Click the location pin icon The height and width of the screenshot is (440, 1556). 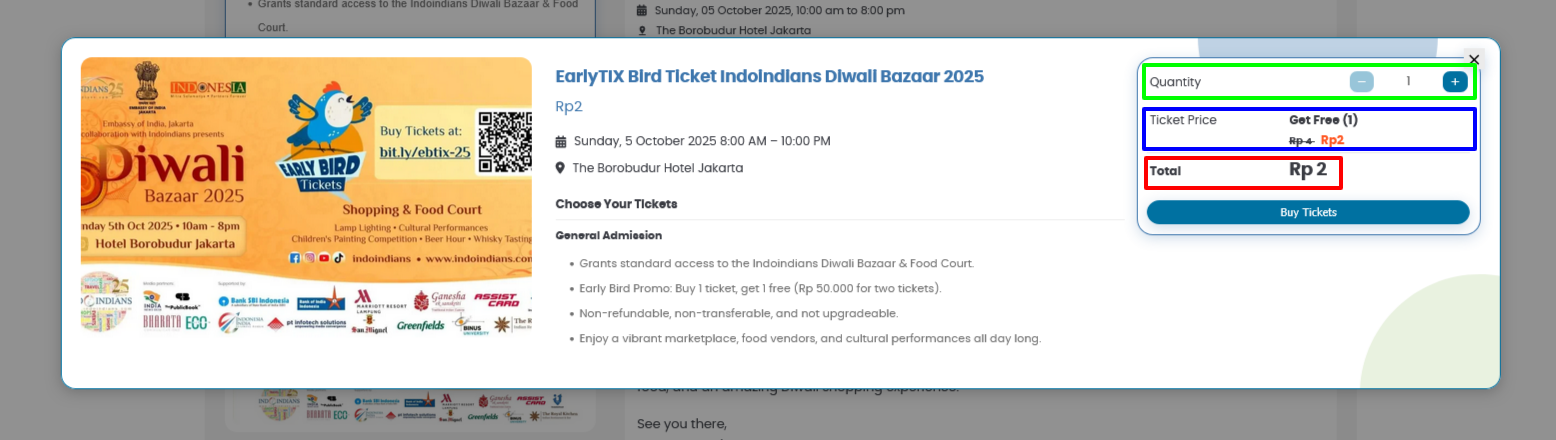560,168
